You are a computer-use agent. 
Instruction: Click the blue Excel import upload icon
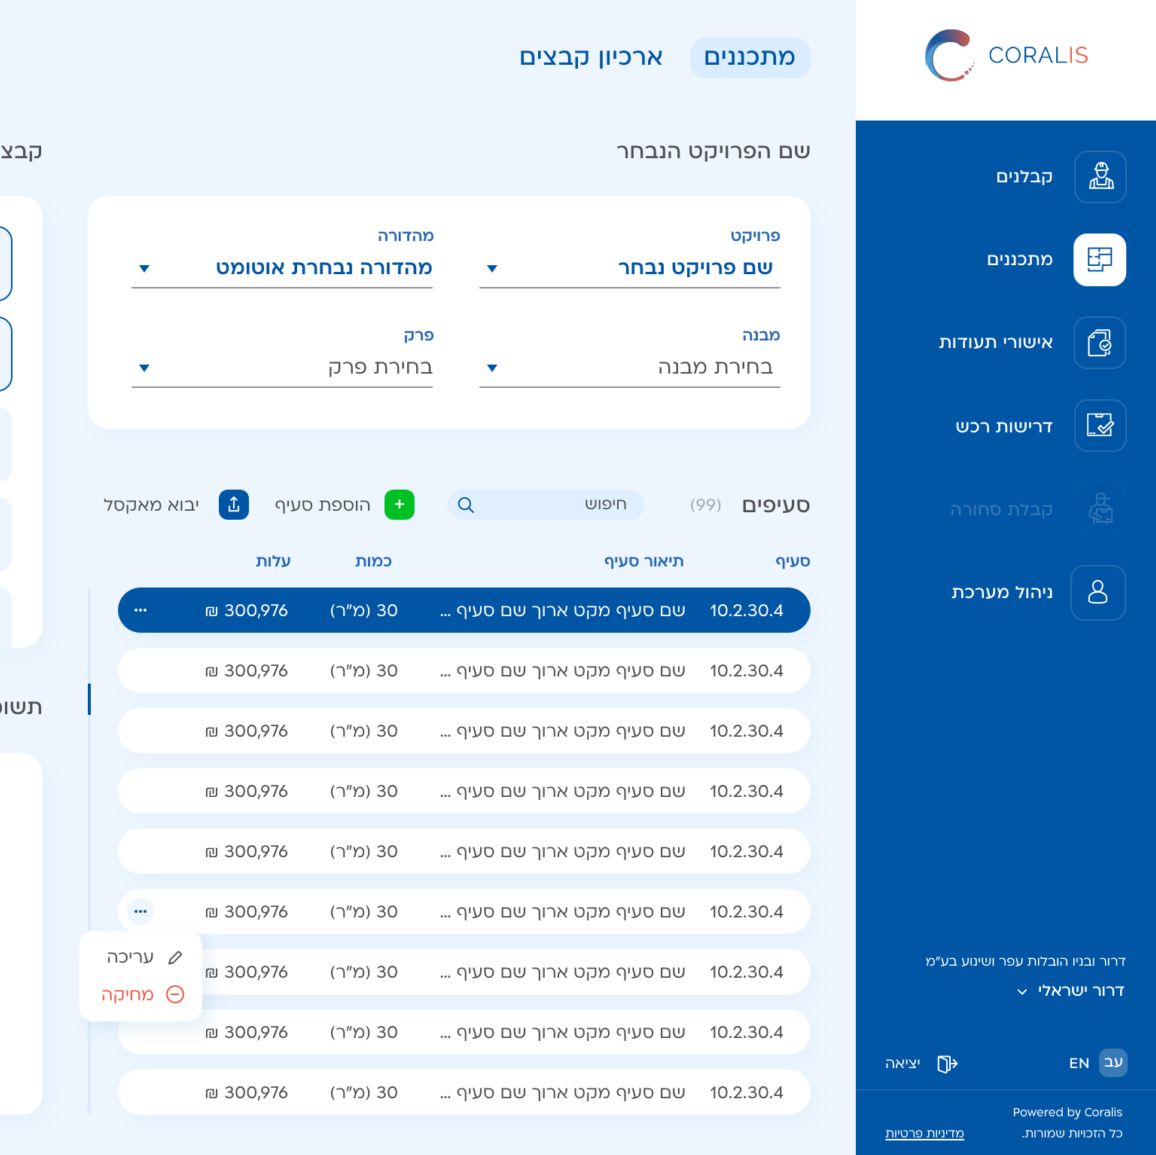(234, 505)
